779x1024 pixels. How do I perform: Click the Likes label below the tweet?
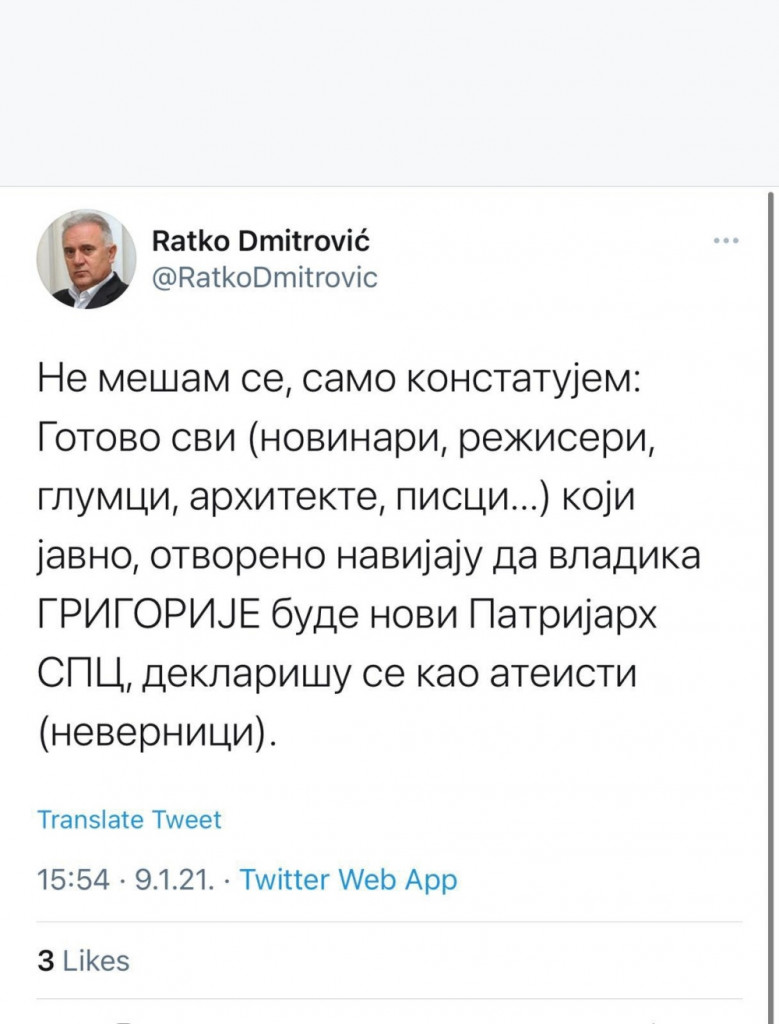coord(98,960)
